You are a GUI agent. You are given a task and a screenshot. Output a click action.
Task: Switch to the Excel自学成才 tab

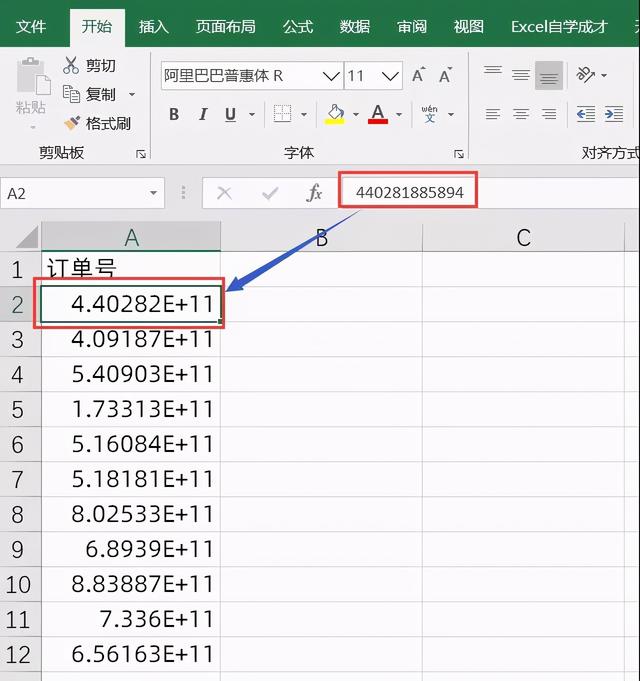click(x=559, y=26)
